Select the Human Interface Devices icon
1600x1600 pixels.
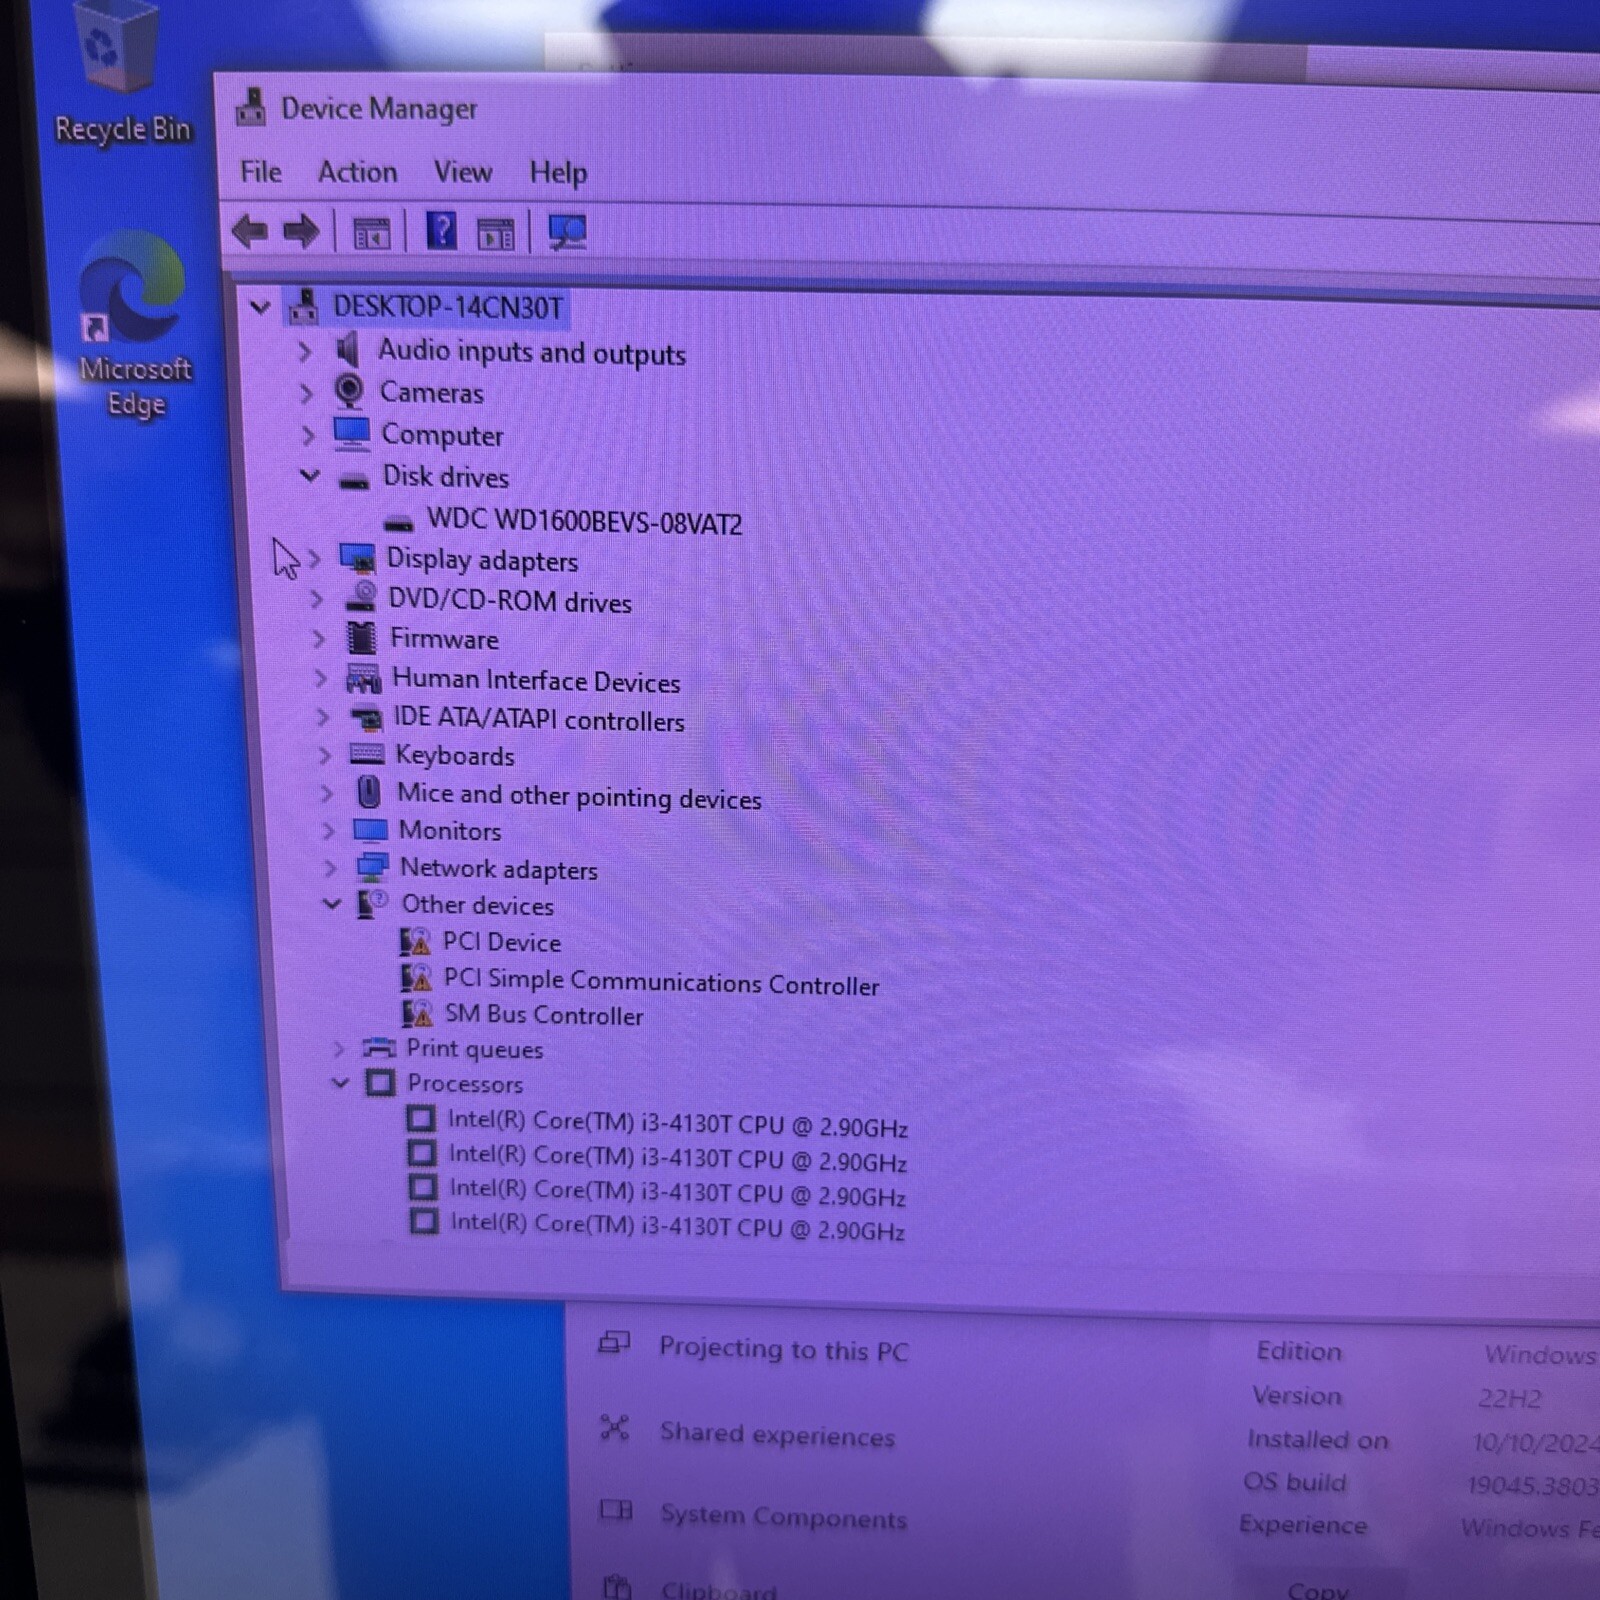[363, 679]
